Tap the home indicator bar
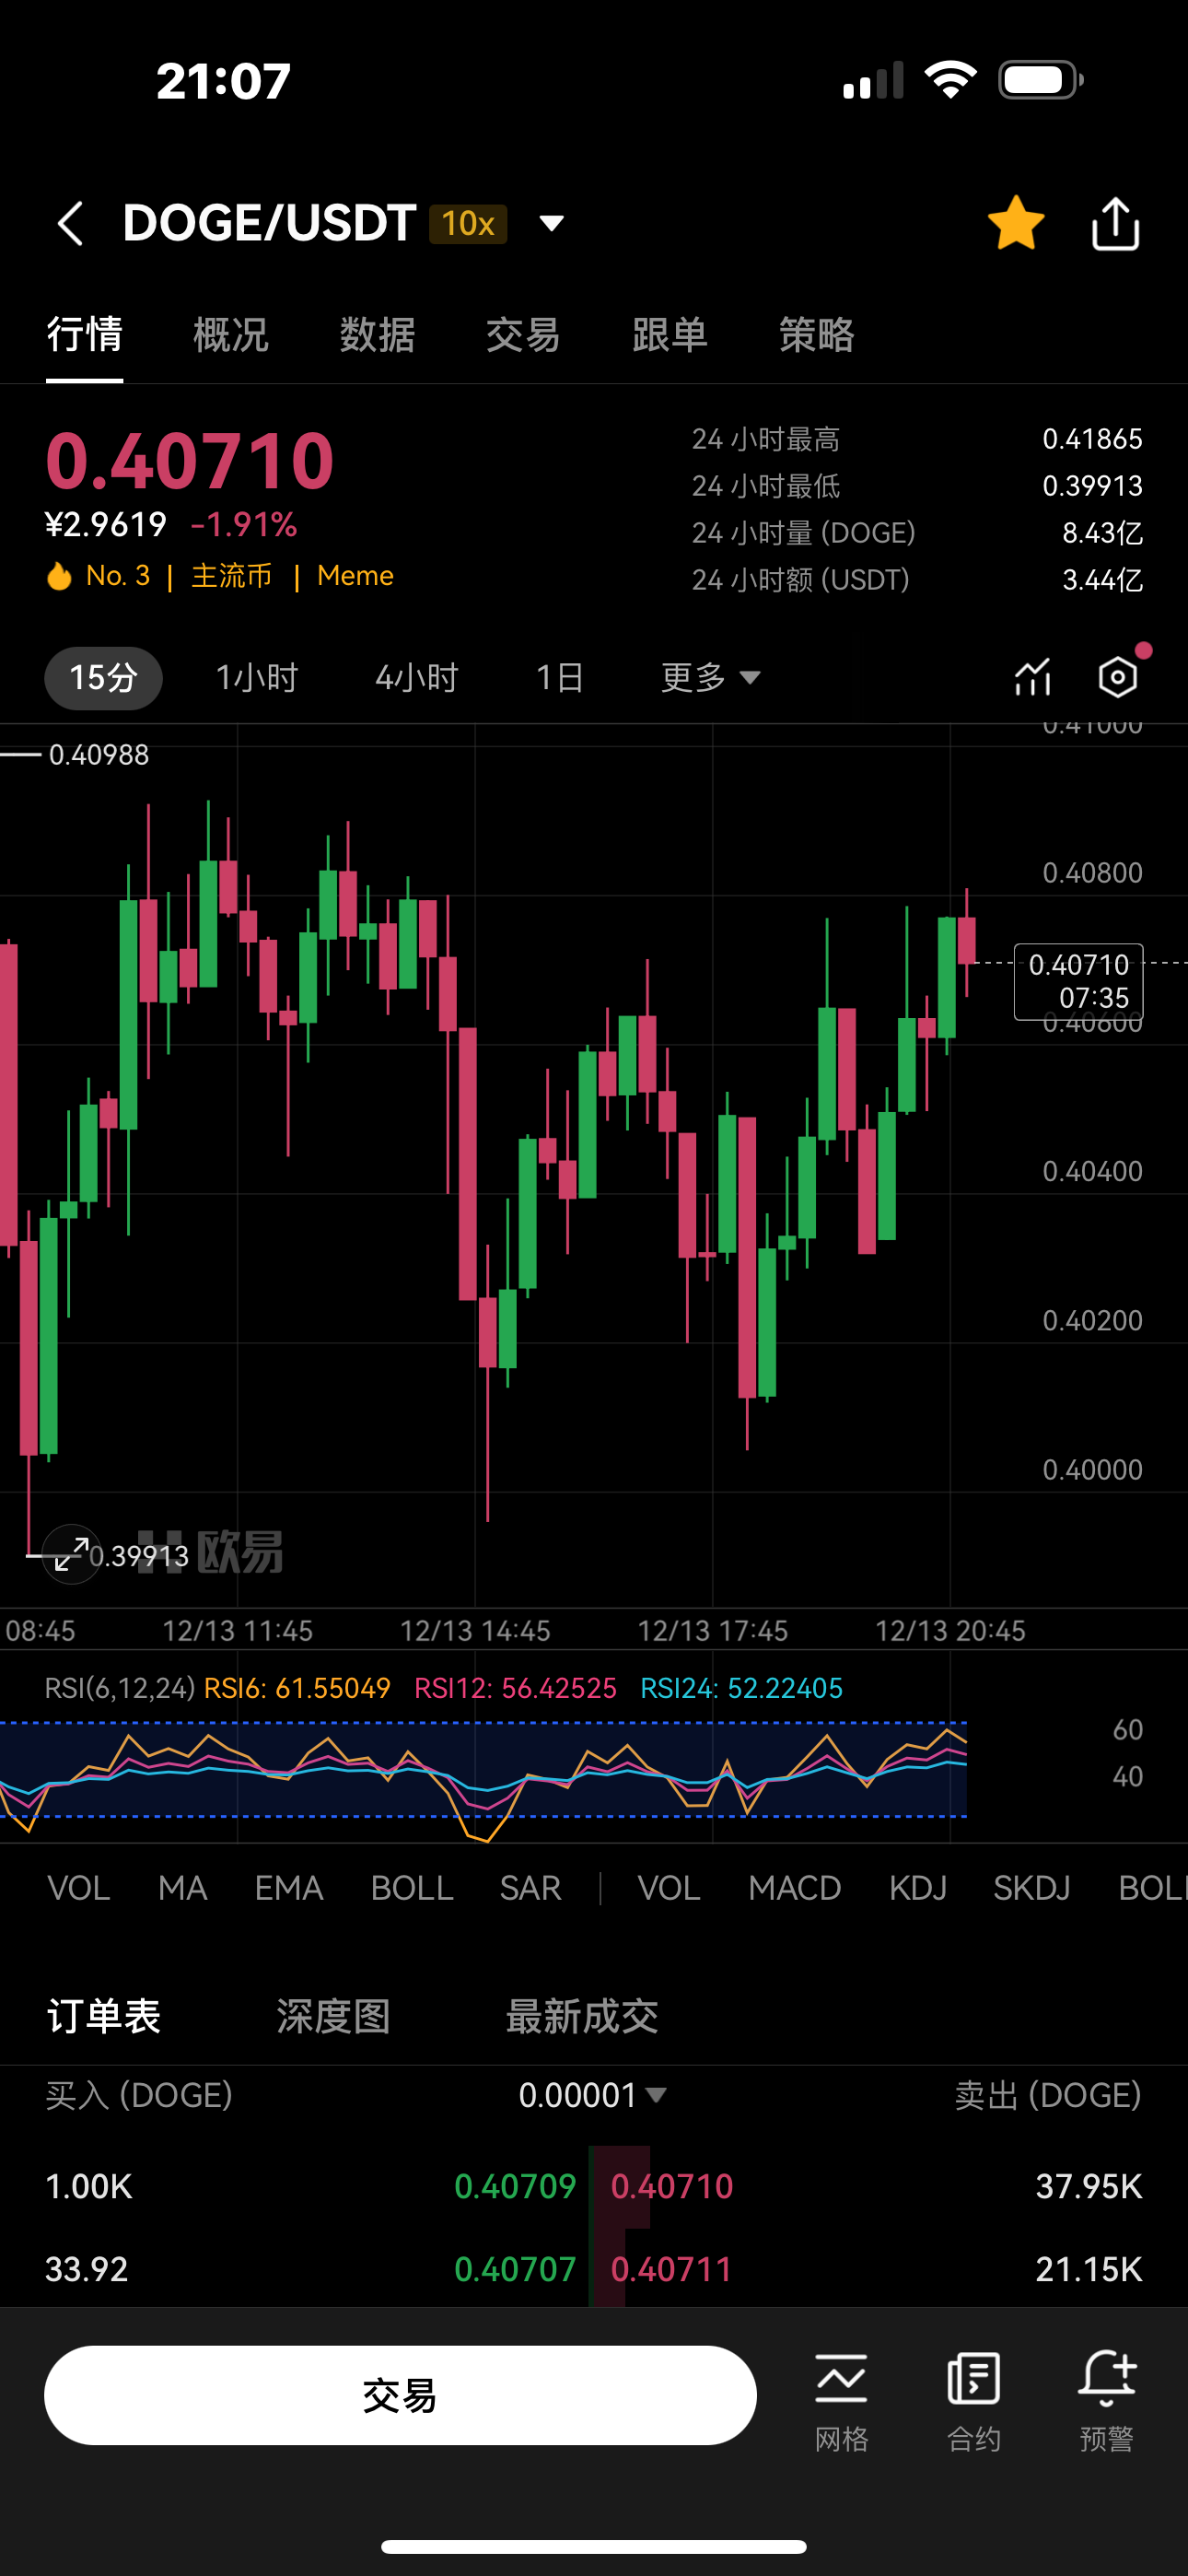This screenshot has width=1188, height=2576. click(594, 2546)
